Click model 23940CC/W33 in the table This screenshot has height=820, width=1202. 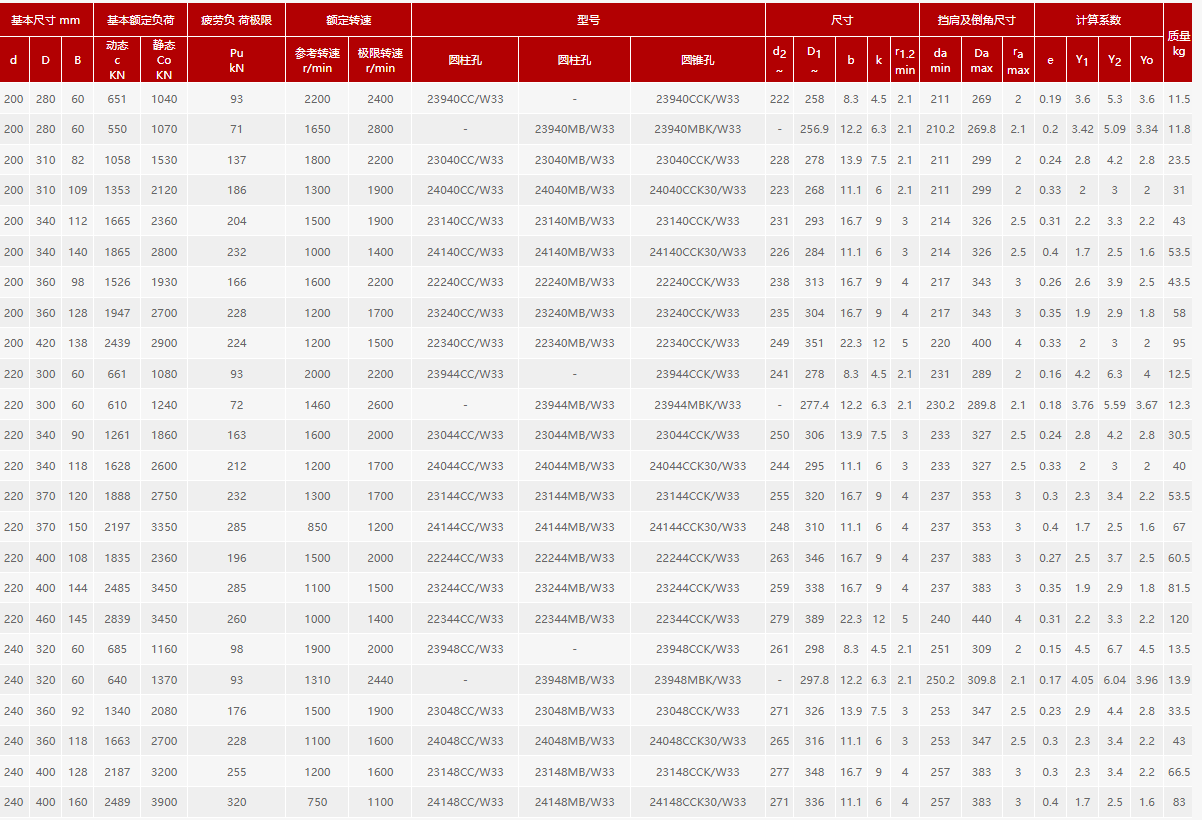coord(465,99)
